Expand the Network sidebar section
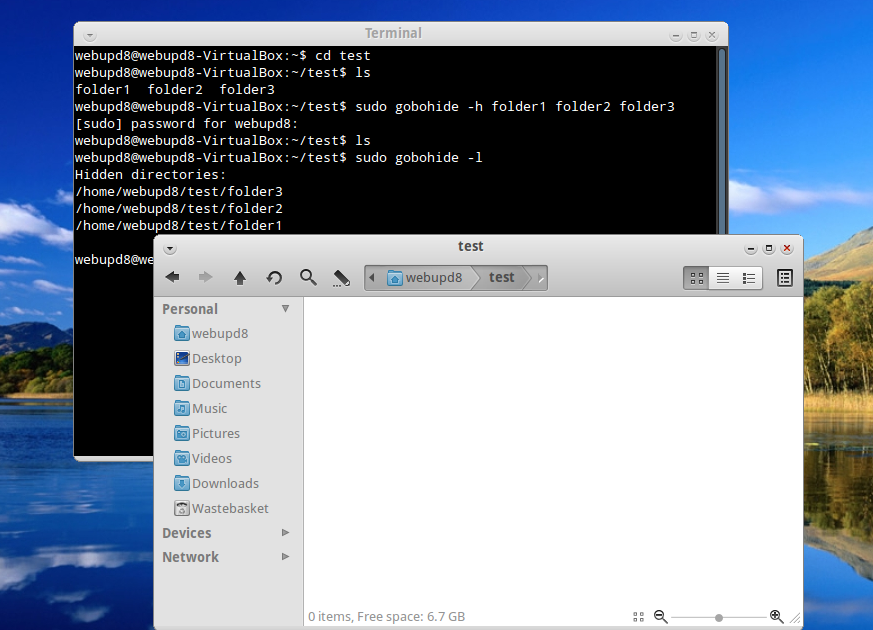 click(286, 557)
